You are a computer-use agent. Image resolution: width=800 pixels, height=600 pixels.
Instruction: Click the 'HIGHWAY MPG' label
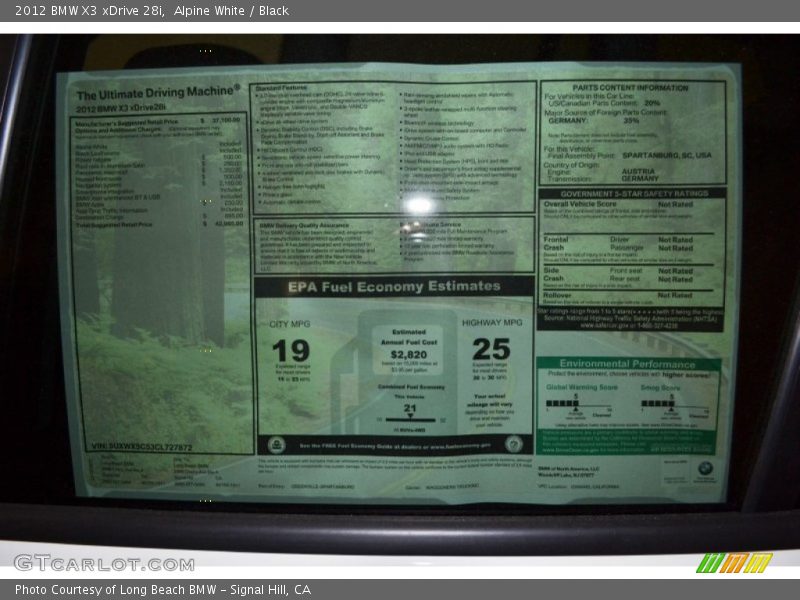coord(492,322)
